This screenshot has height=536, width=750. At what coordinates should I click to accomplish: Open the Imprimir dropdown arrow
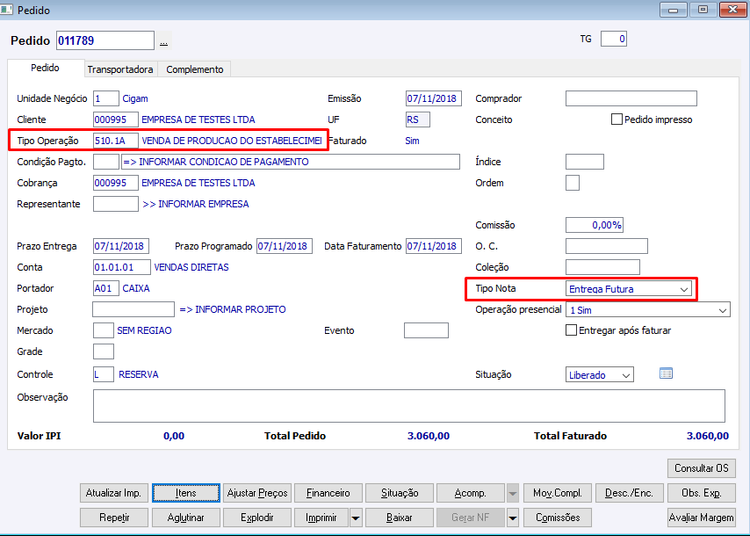click(x=355, y=517)
